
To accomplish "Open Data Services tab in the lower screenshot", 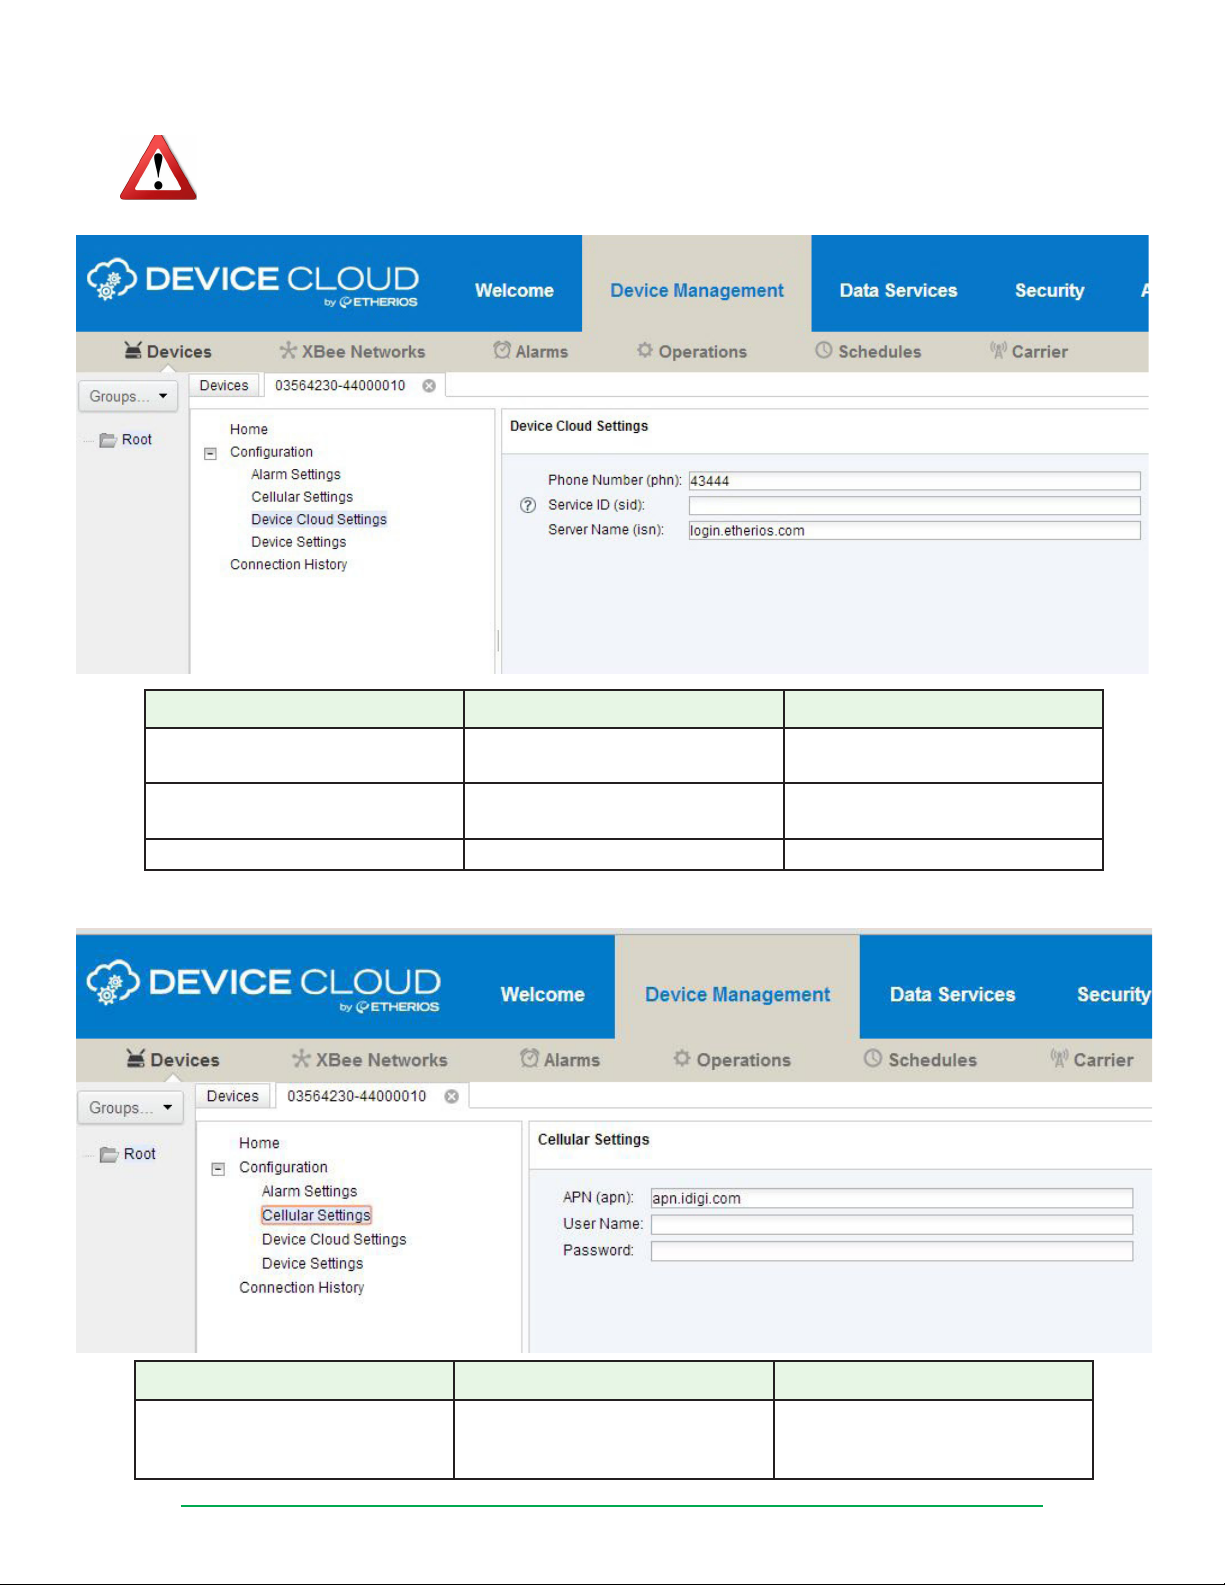I will [x=953, y=994].
